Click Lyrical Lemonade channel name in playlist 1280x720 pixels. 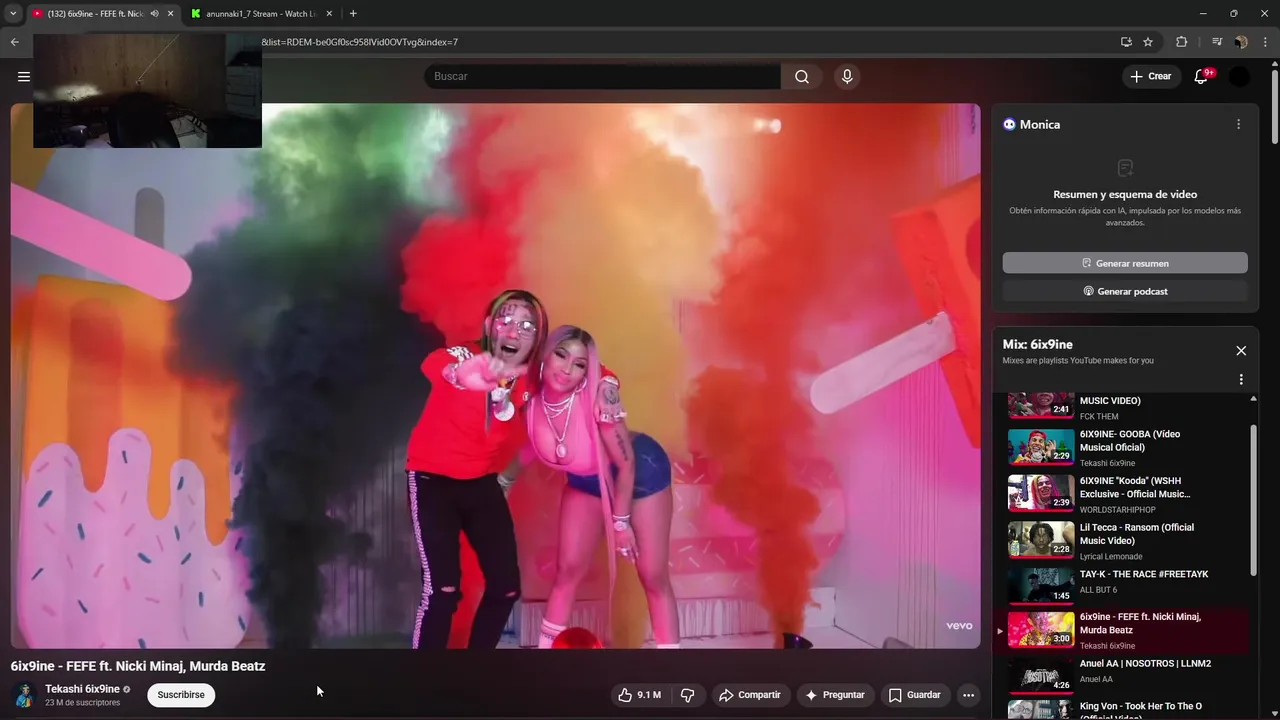[x=1111, y=557]
